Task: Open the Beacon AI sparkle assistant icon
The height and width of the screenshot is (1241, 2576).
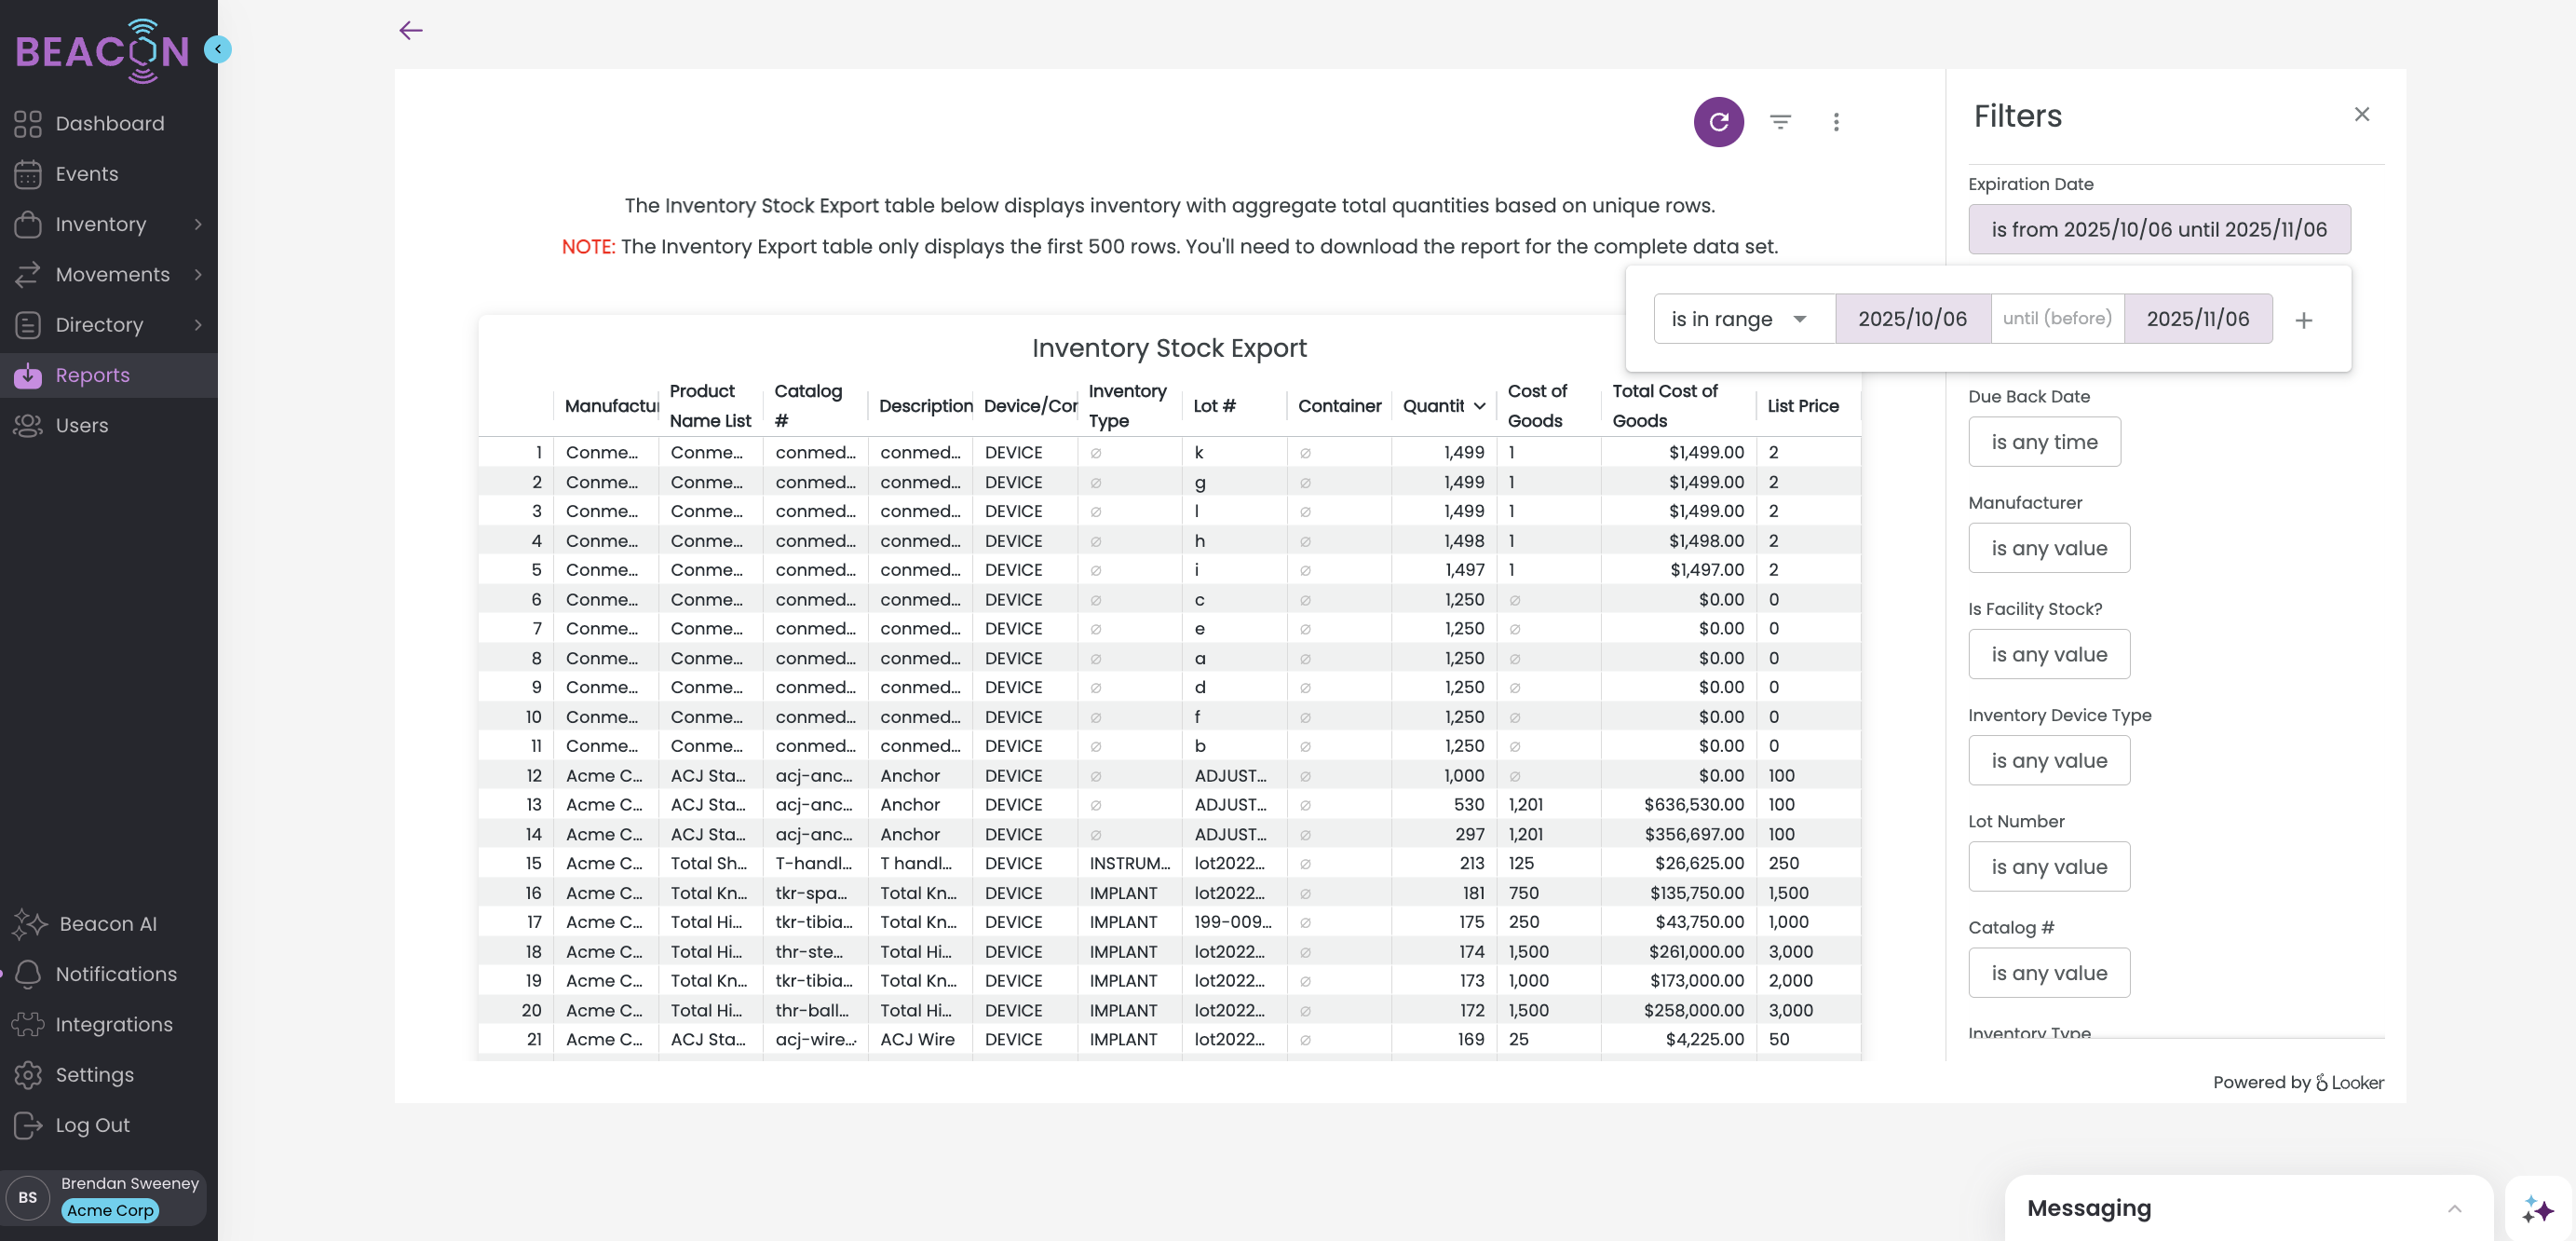Action: [x=2537, y=1209]
